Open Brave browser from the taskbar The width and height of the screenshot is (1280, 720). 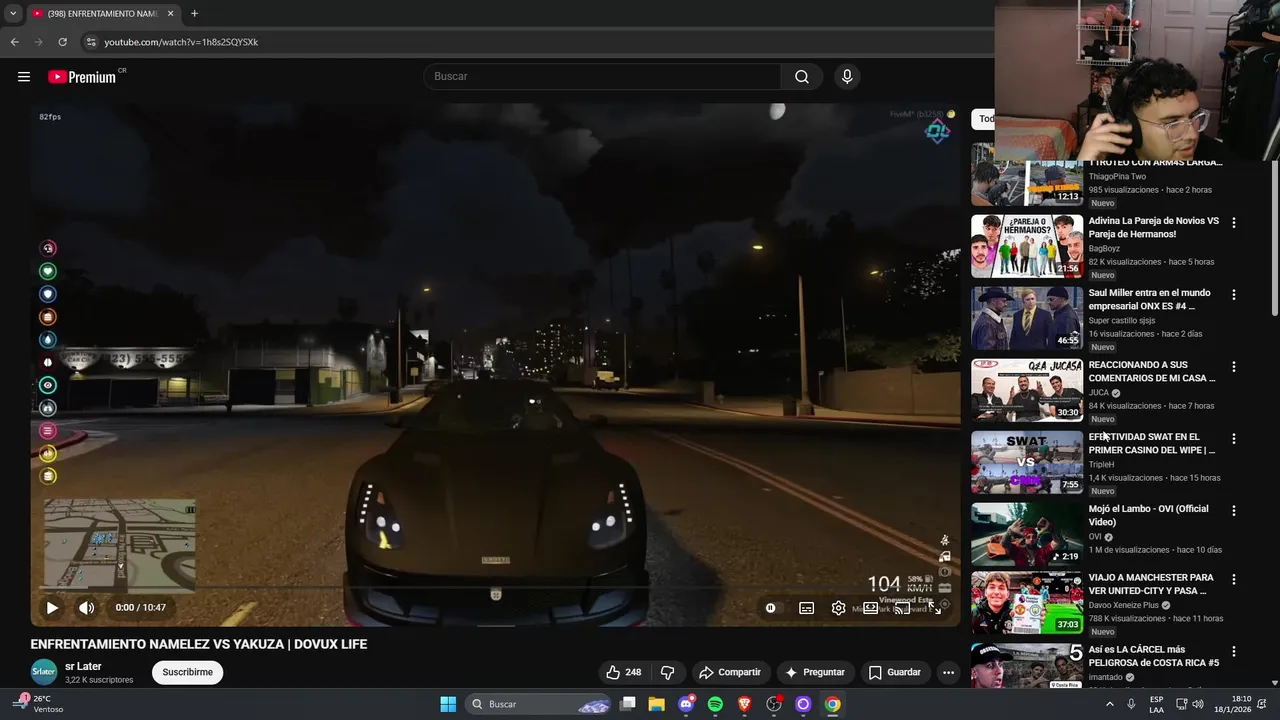(744, 704)
